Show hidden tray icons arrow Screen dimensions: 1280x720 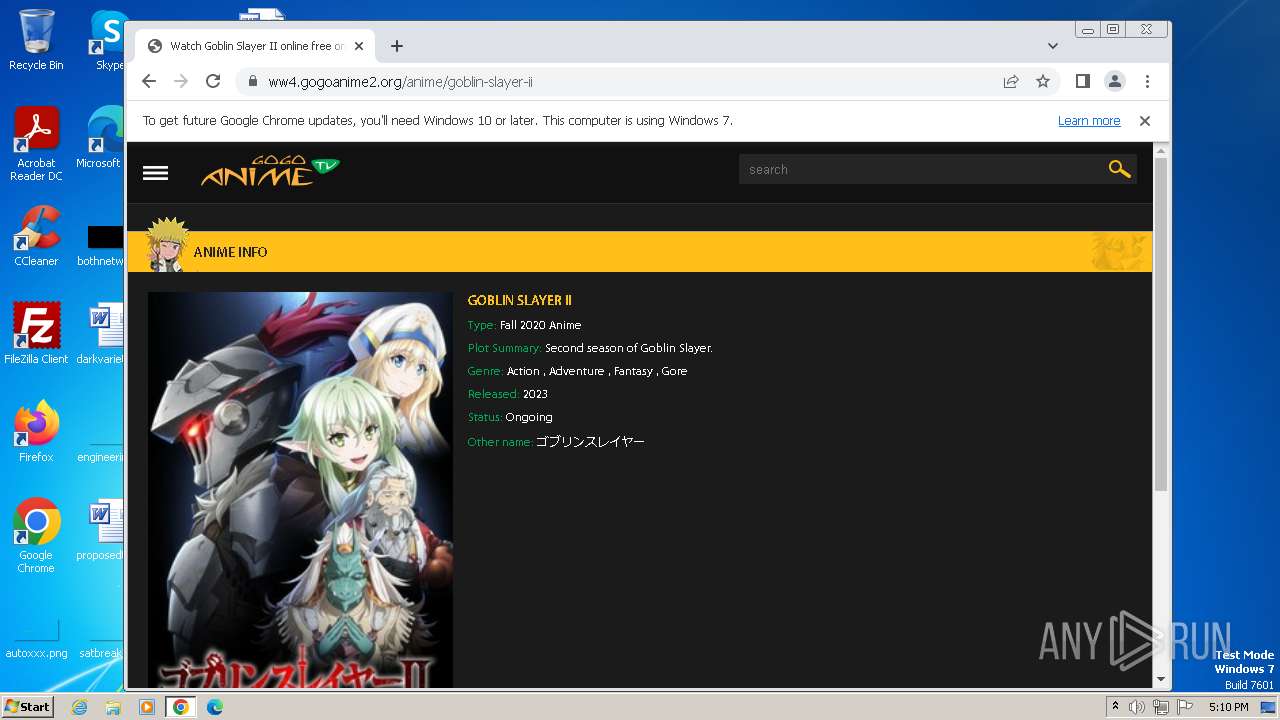(1115, 707)
